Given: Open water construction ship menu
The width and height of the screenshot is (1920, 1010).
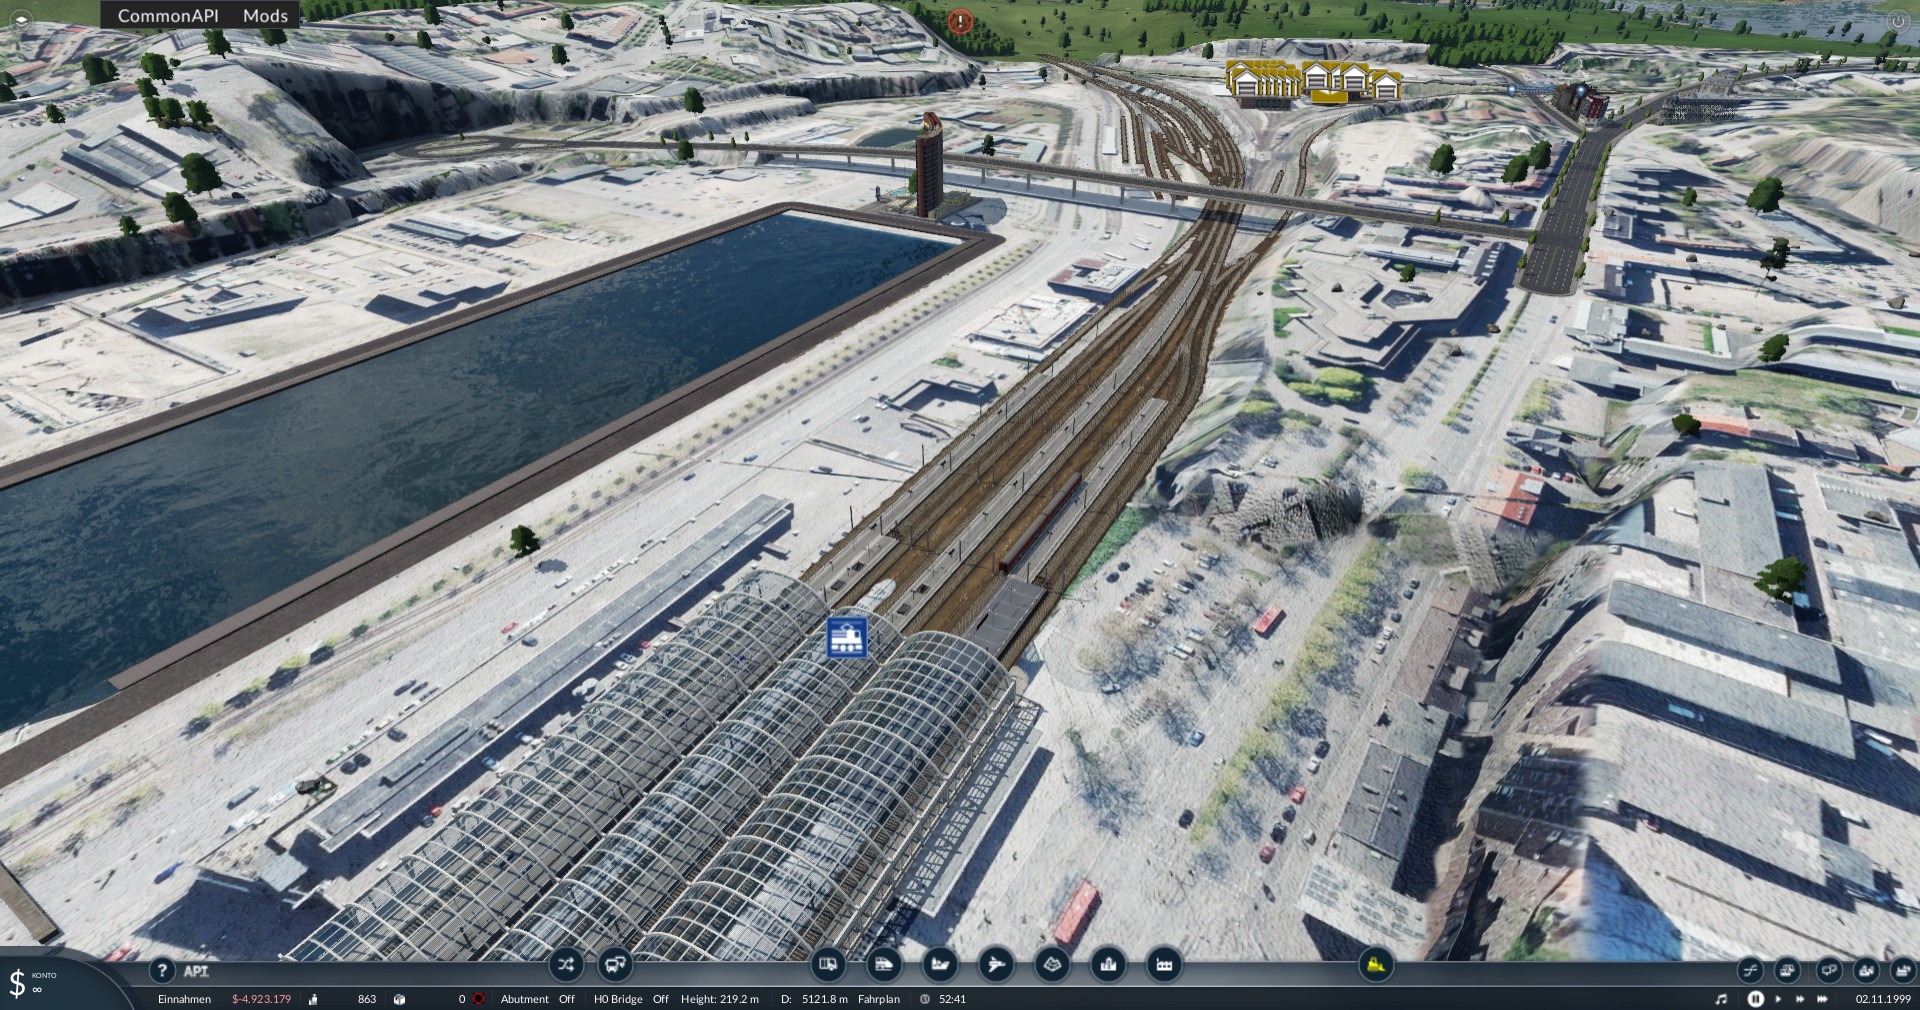Looking at the screenshot, I should point(940,965).
